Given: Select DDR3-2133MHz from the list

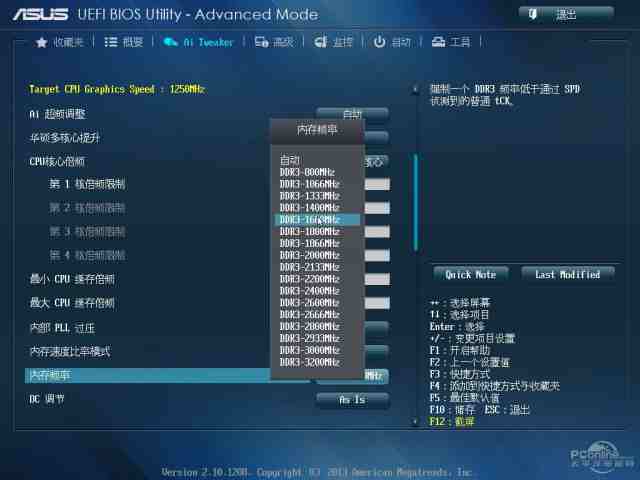Looking at the screenshot, I should tap(310, 267).
